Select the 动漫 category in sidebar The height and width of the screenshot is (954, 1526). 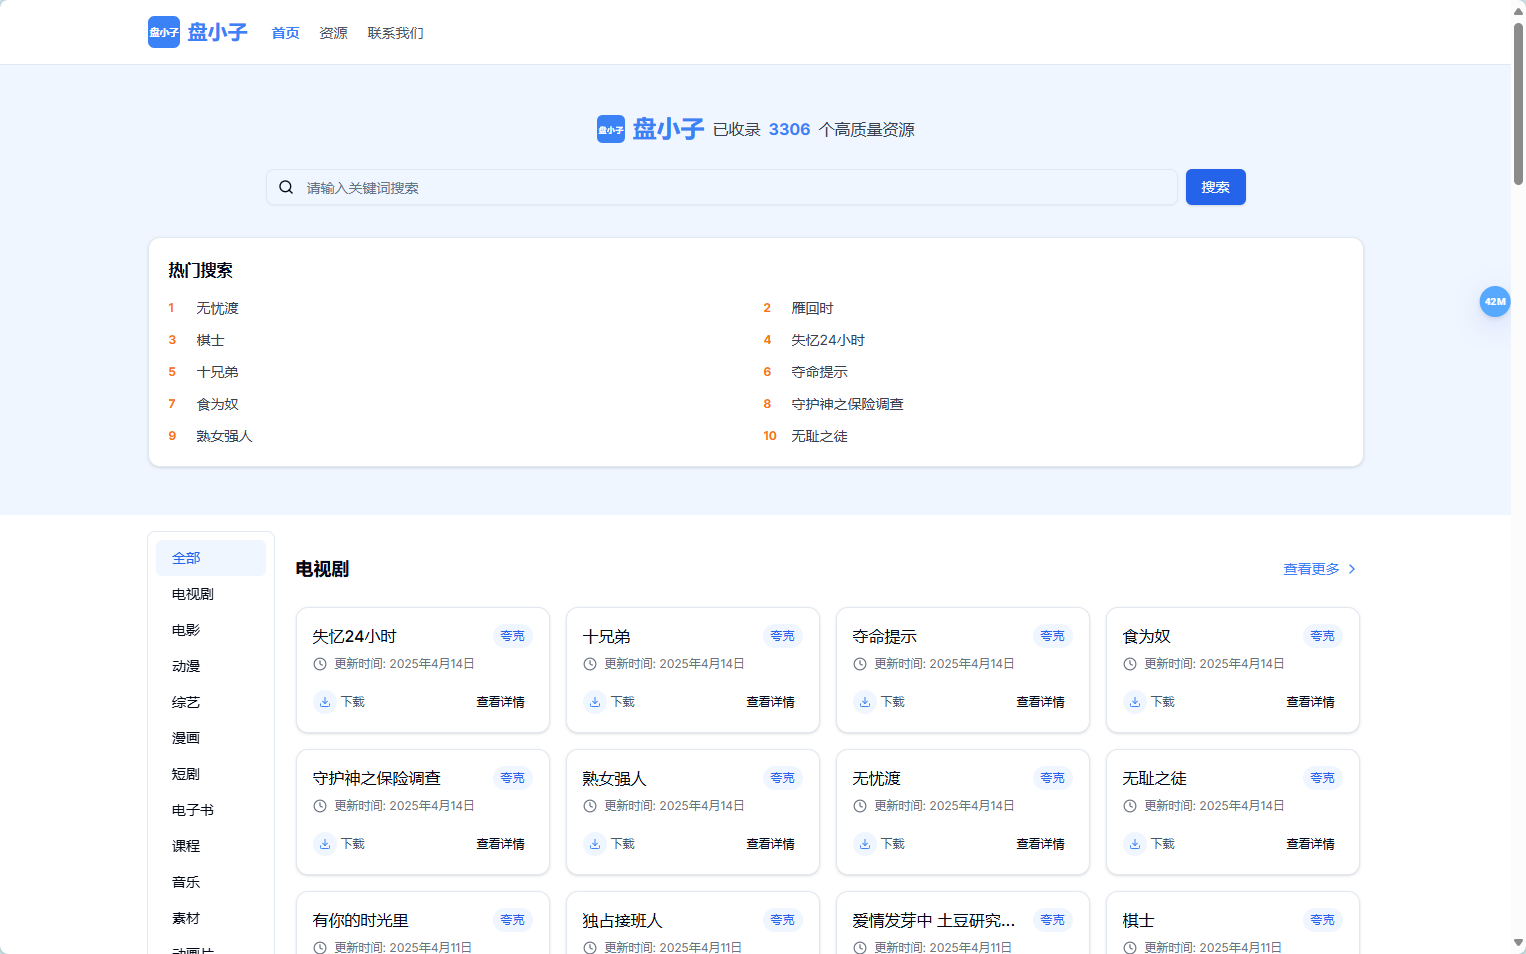click(211, 666)
